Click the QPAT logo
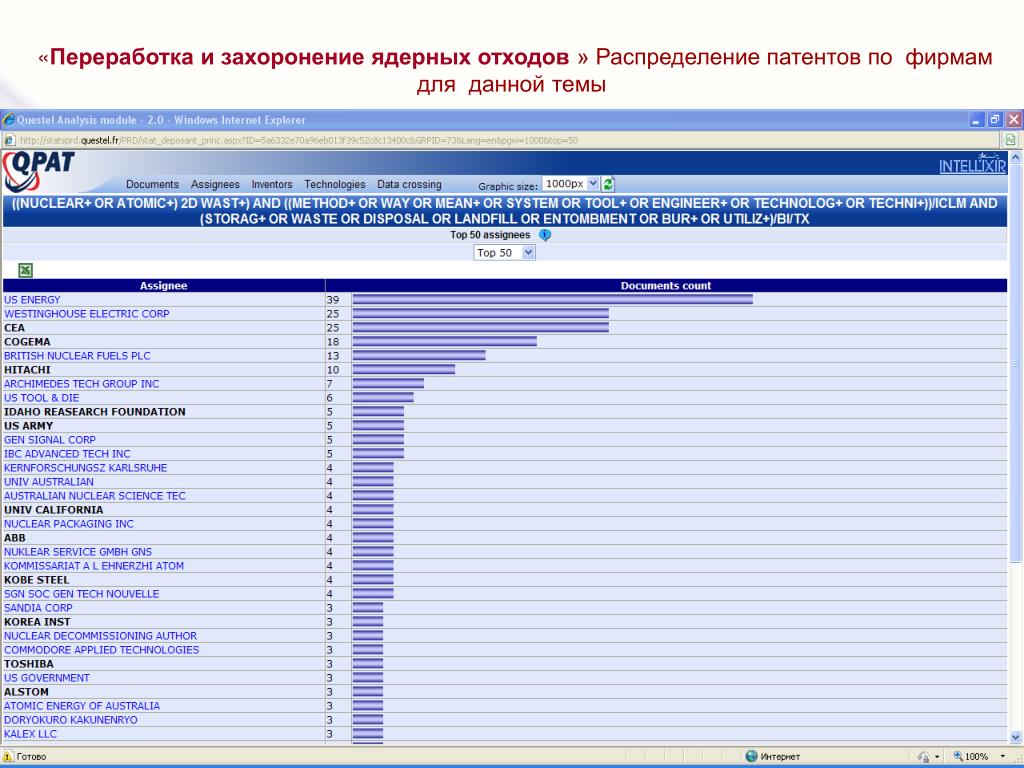 pos(39,172)
